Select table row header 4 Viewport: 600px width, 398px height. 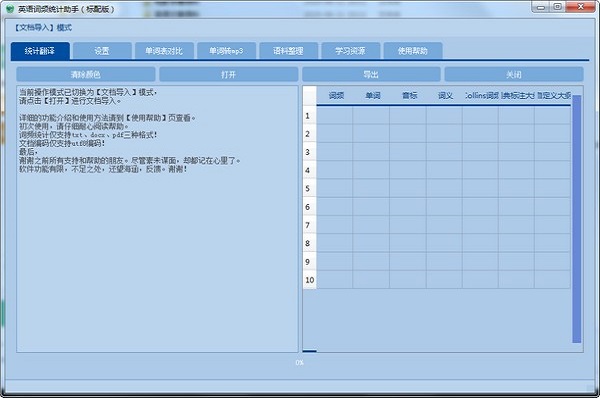(310, 170)
